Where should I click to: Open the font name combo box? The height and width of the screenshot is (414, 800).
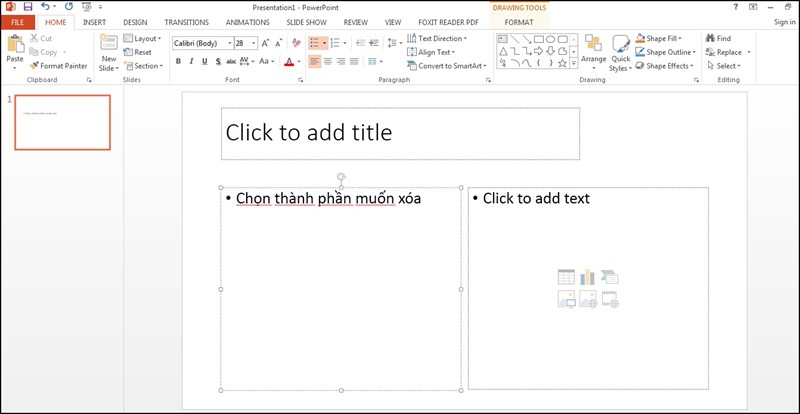click(x=203, y=43)
